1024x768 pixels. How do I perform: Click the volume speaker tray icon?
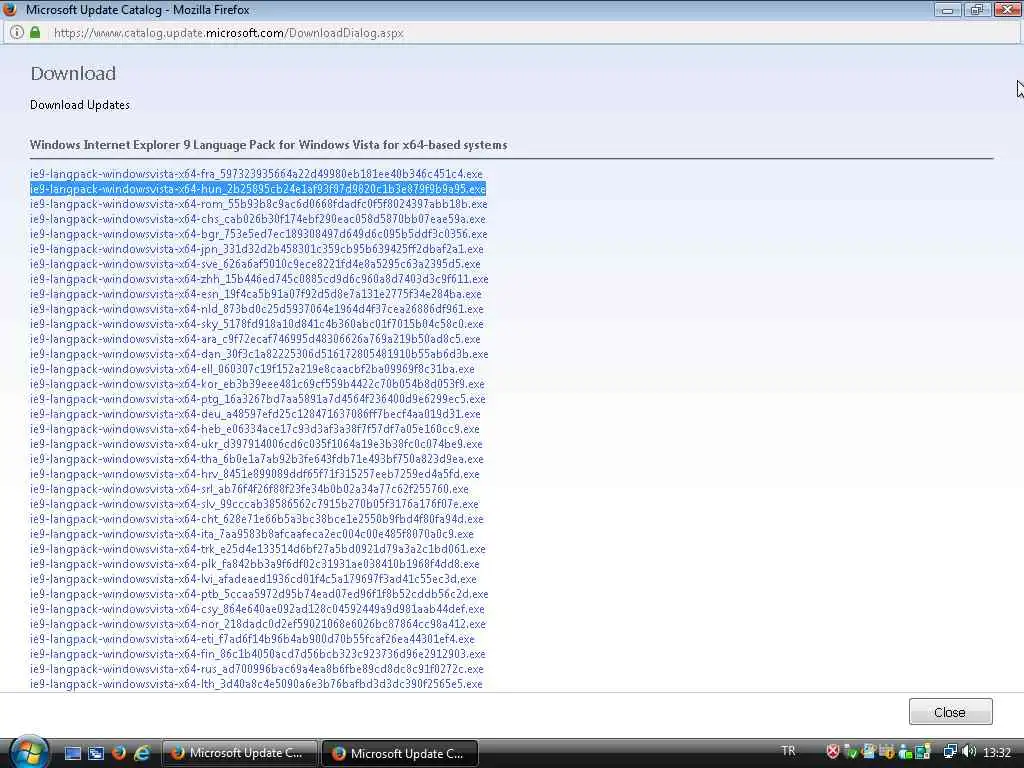point(969,752)
